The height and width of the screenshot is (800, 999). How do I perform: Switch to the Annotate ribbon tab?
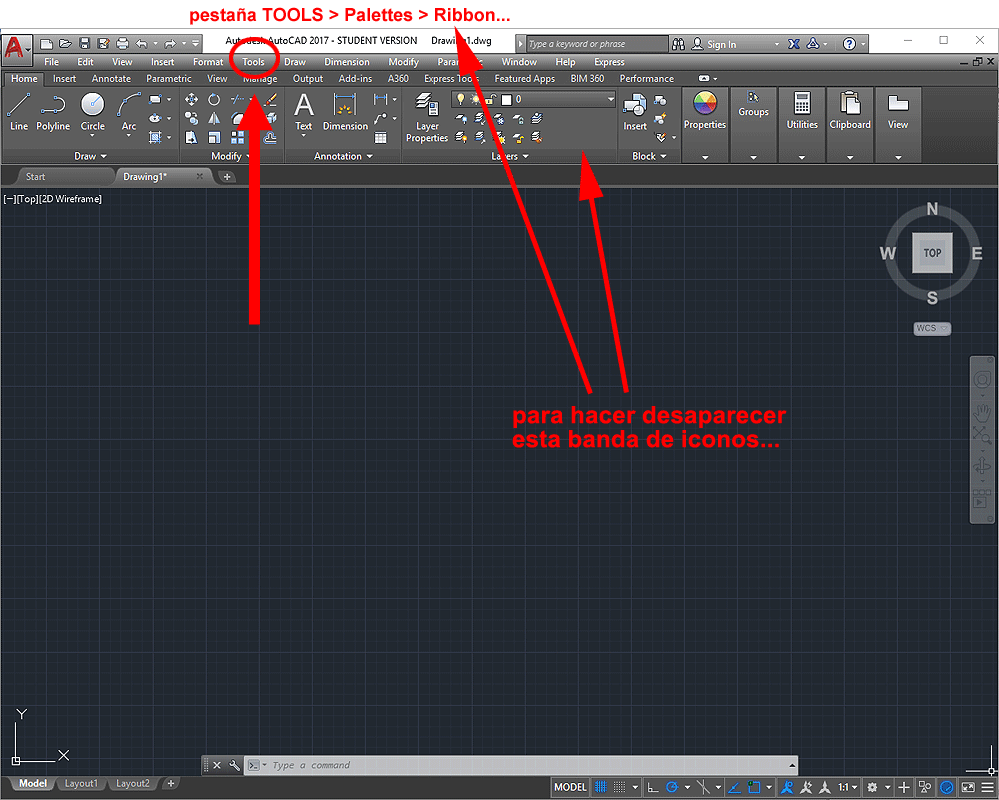[111, 78]
